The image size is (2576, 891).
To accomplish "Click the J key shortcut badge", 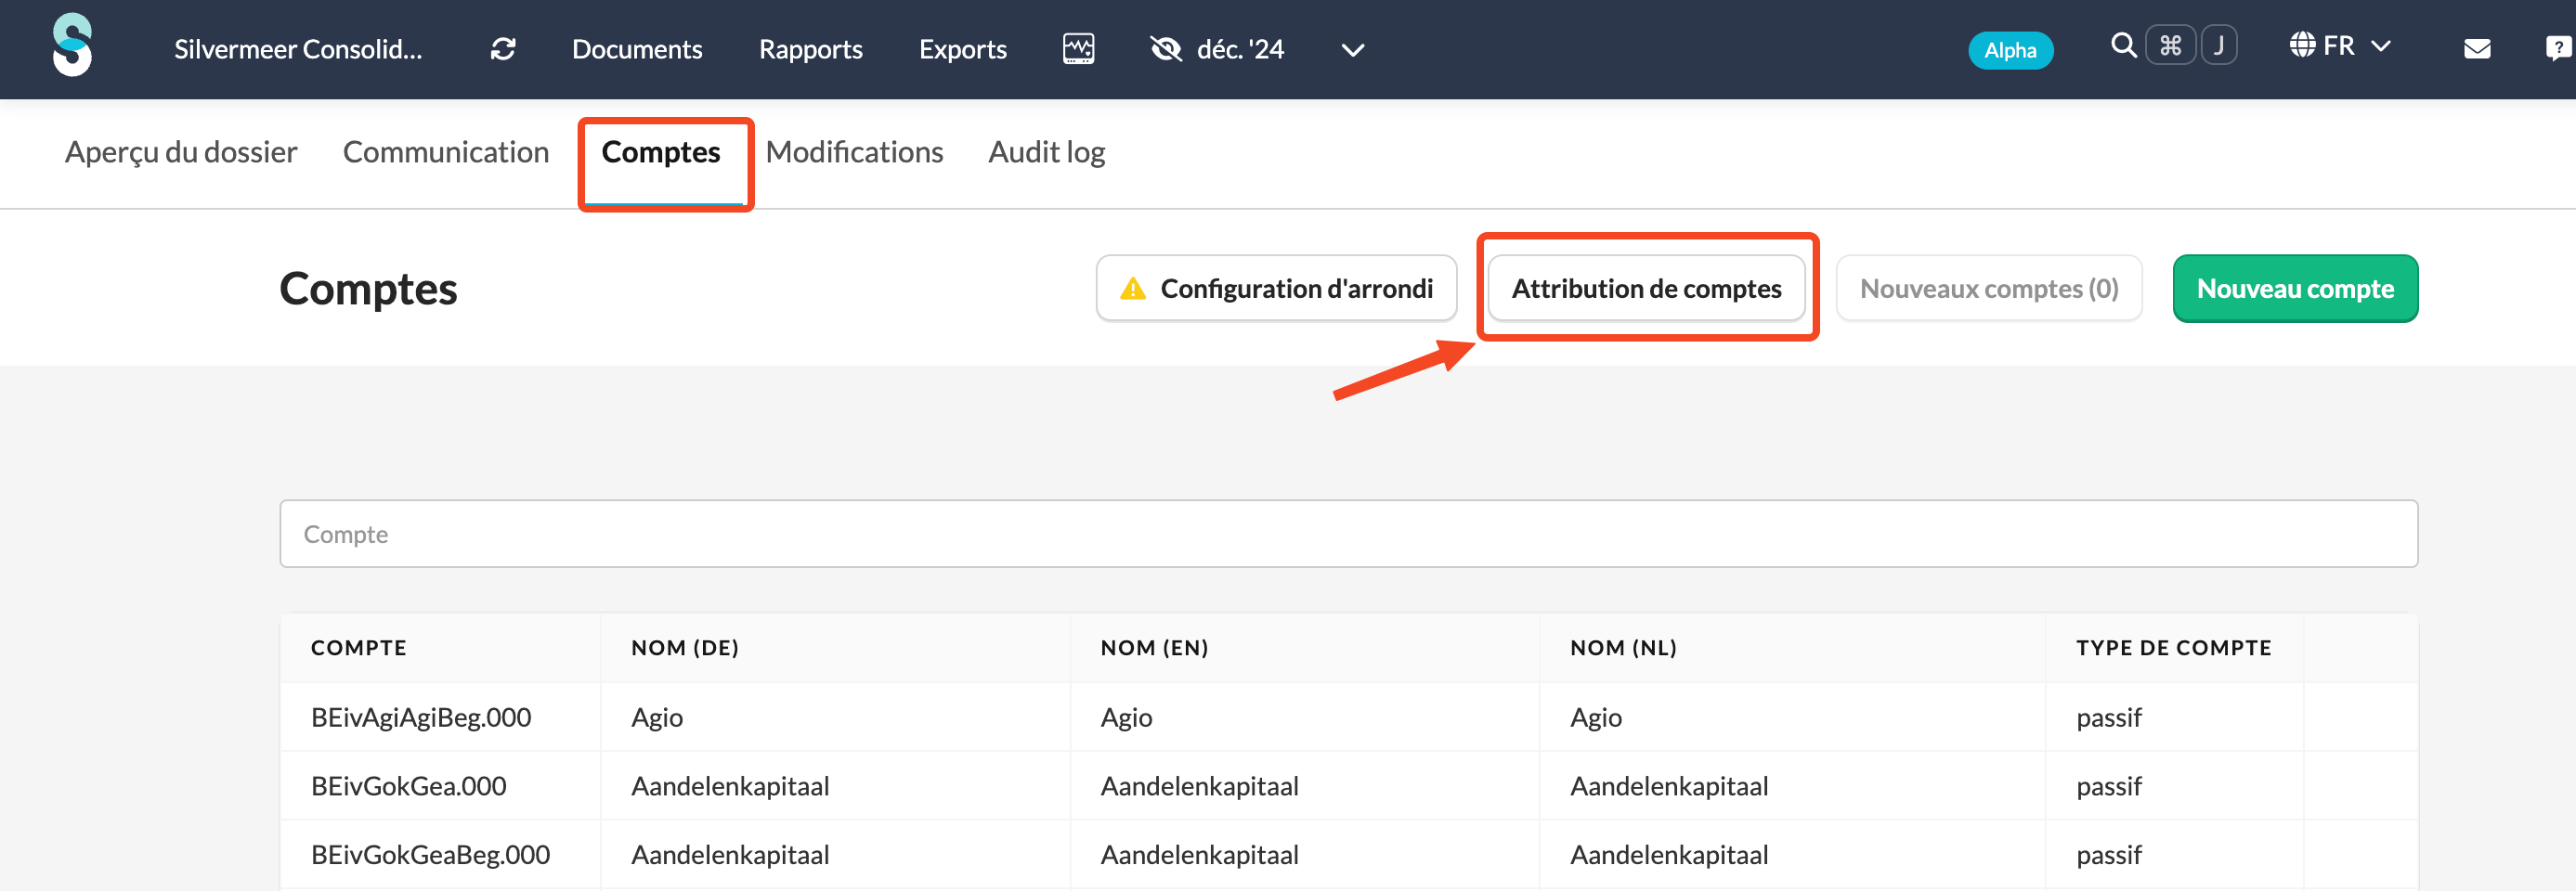I will tap(2219, 46).
